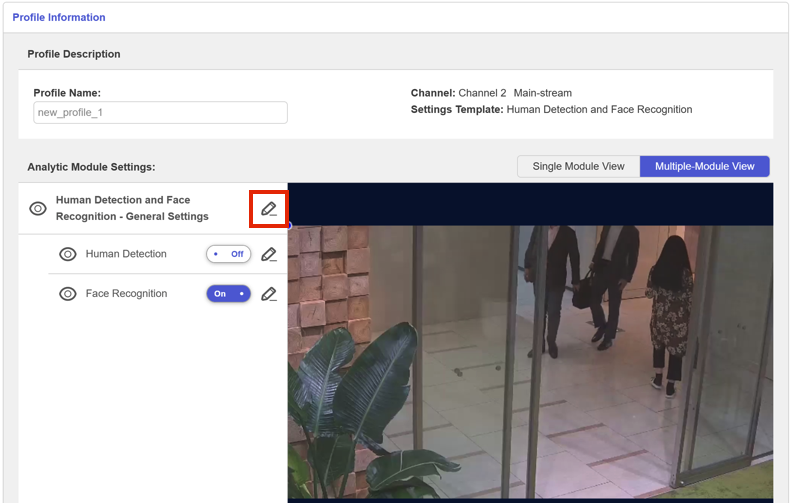Turn off the Face Recognition switch

[x=229, y=294]
